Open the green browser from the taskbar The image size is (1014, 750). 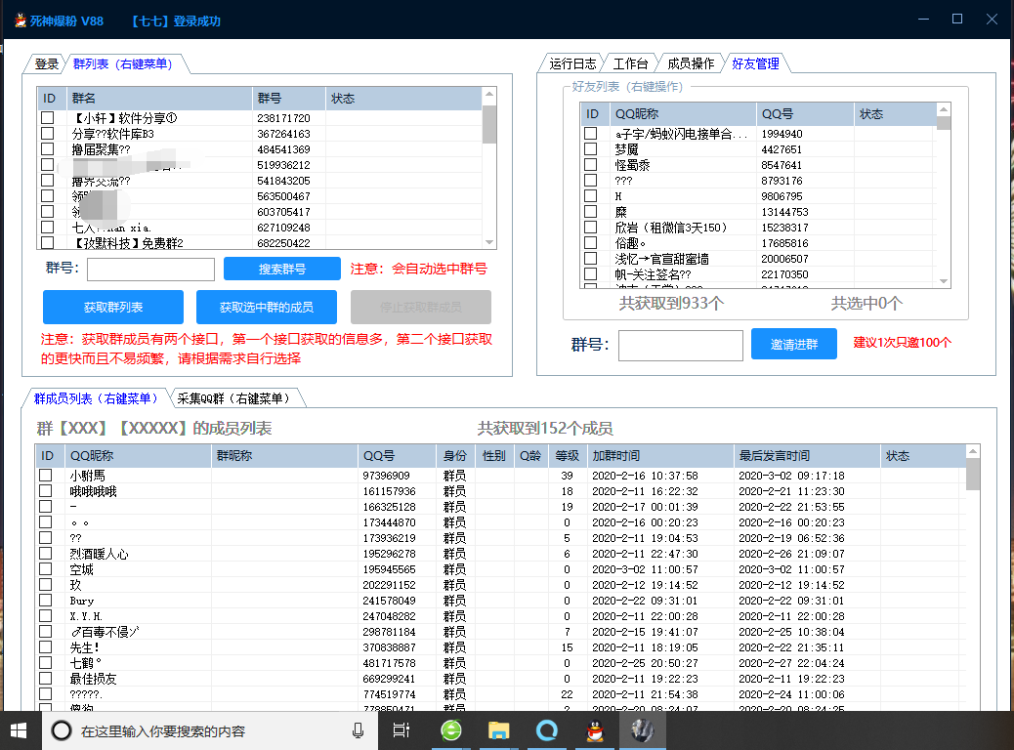451,731
